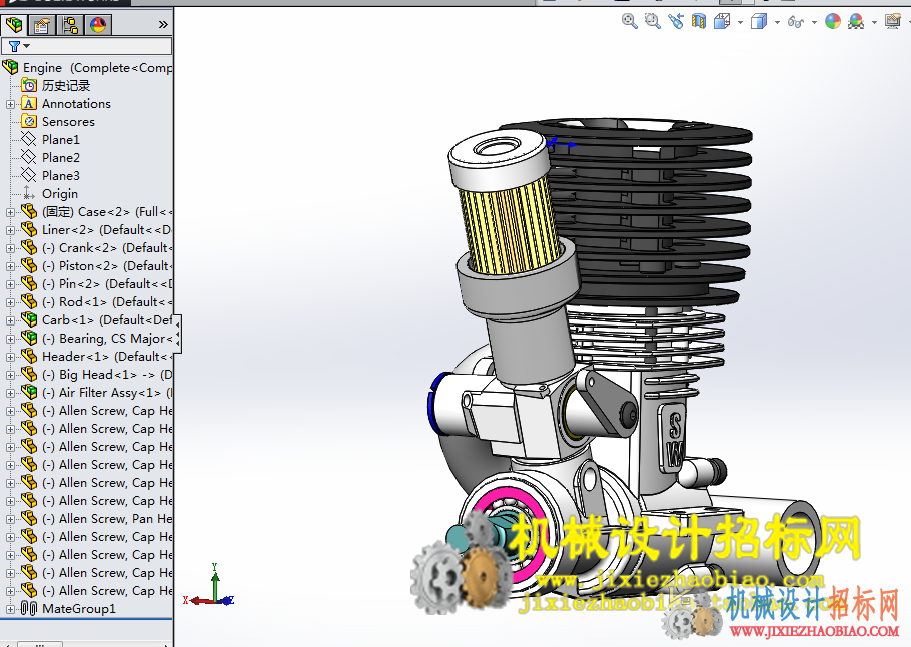Select the Allen Screw, Pan He component
The height and width of the screenshot is (647, 911).
click(96, 519)
